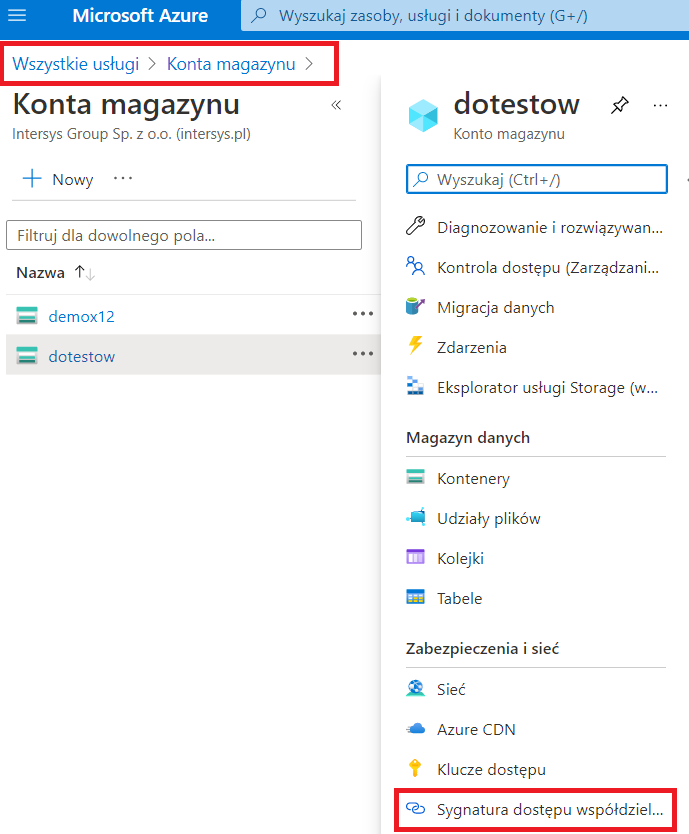Open Udziały plików menu item

[x=489, y=519]
